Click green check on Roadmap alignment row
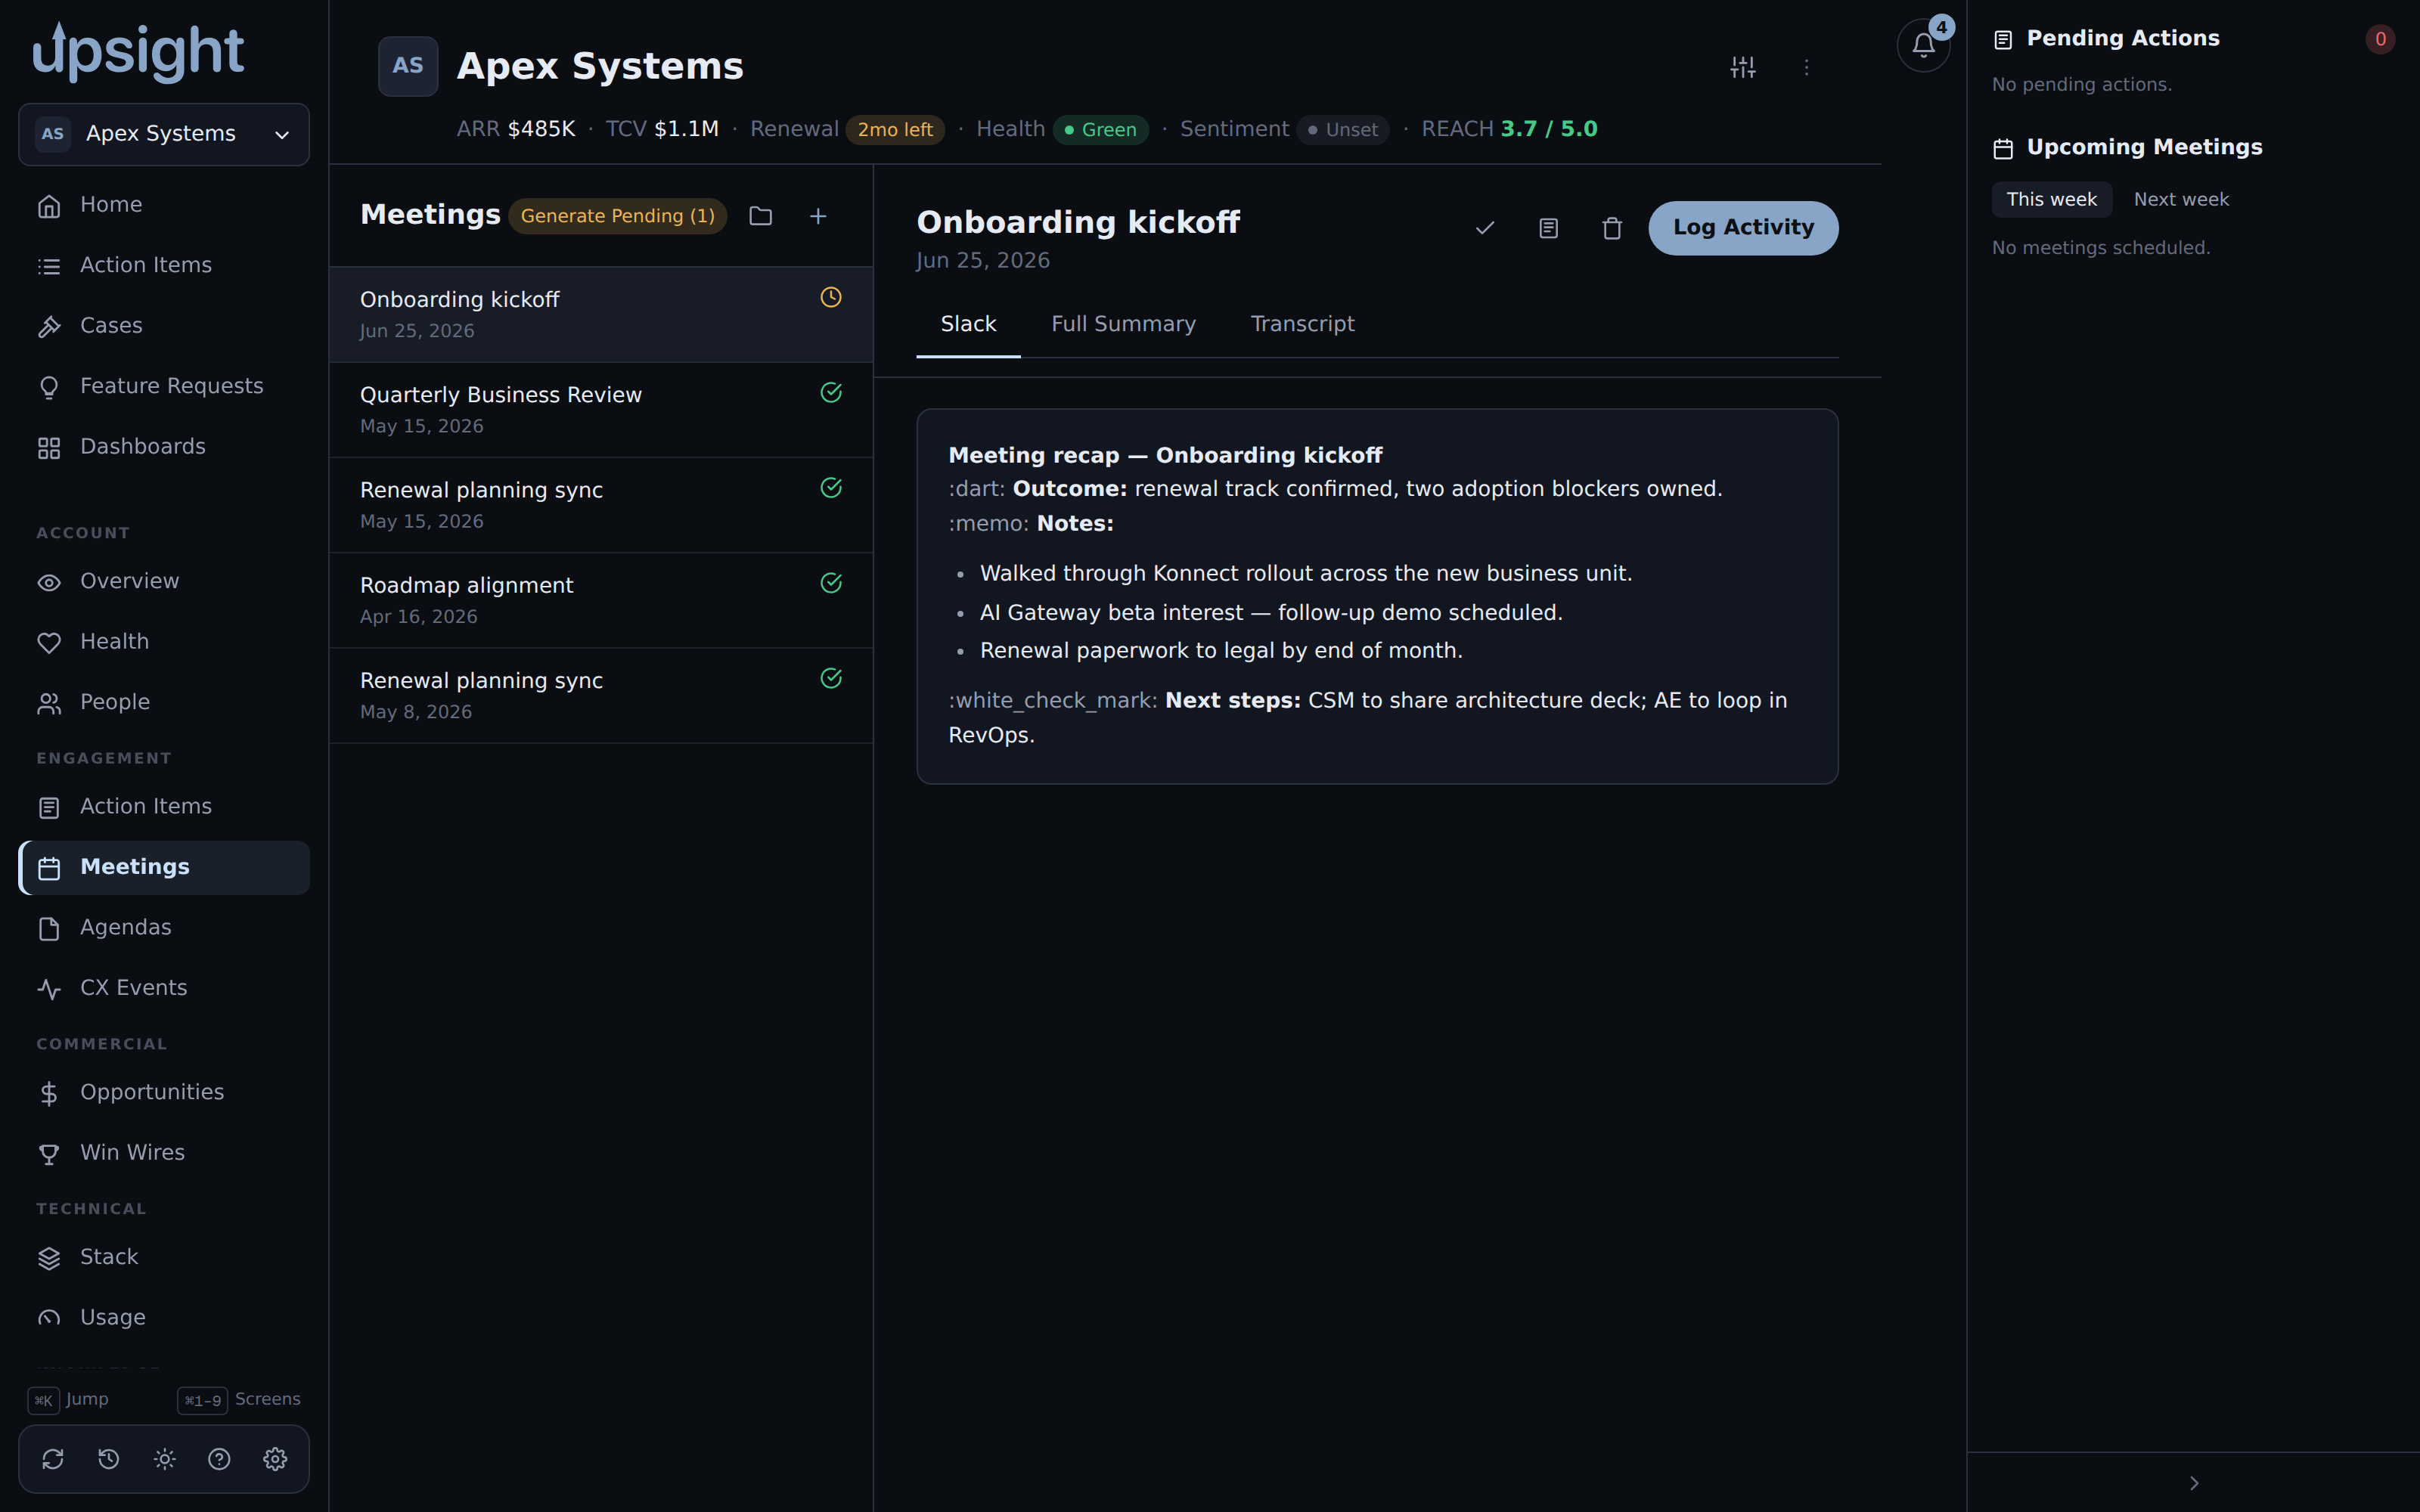 (831, 583)
